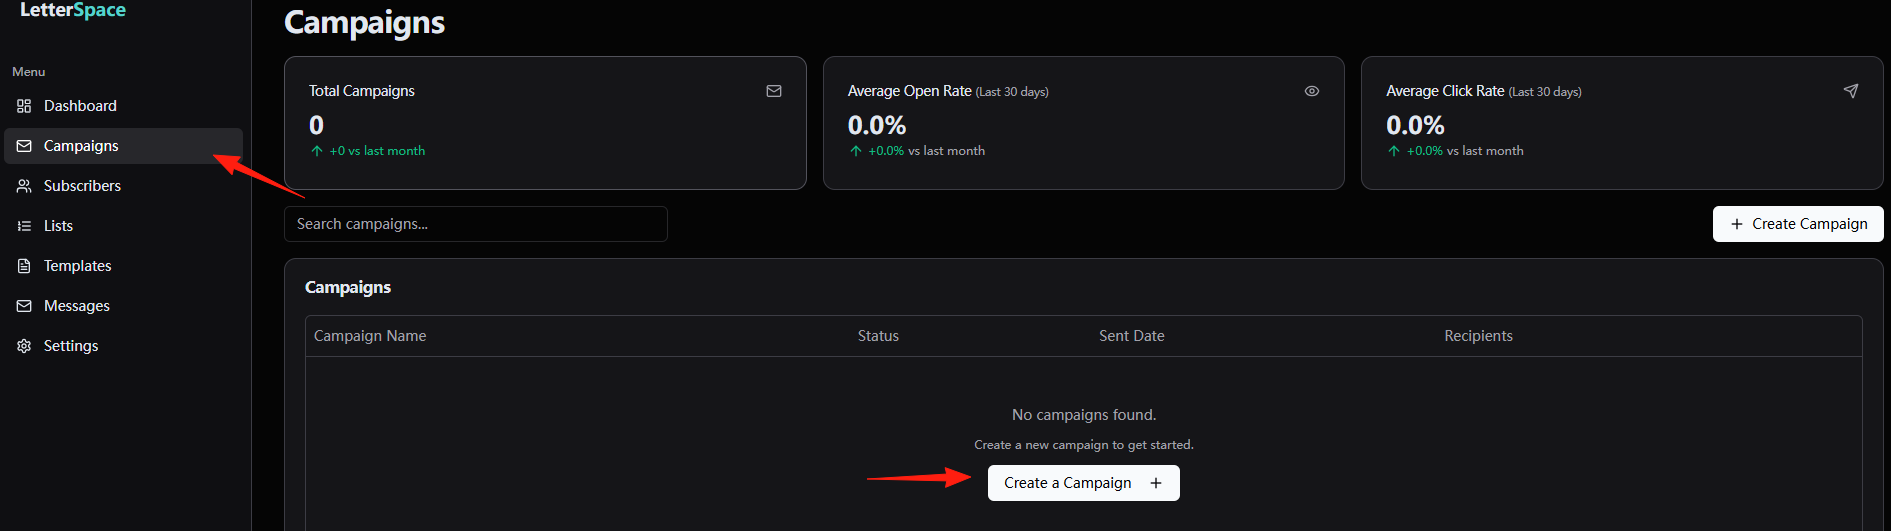1891x531 pixels.
Task: Click the Settings gear icon
Action: pos(24,346)
